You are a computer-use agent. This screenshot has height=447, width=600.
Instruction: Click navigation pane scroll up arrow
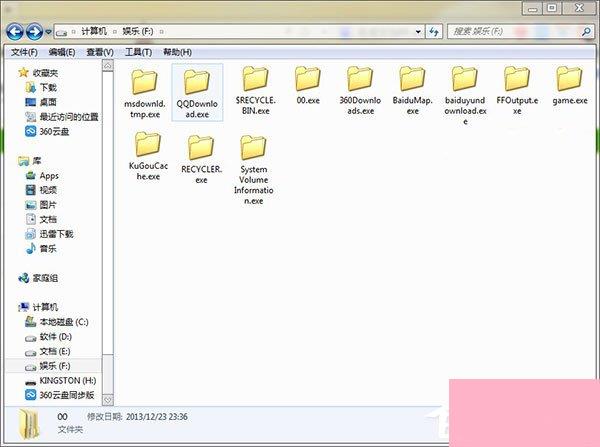(108, 66)
